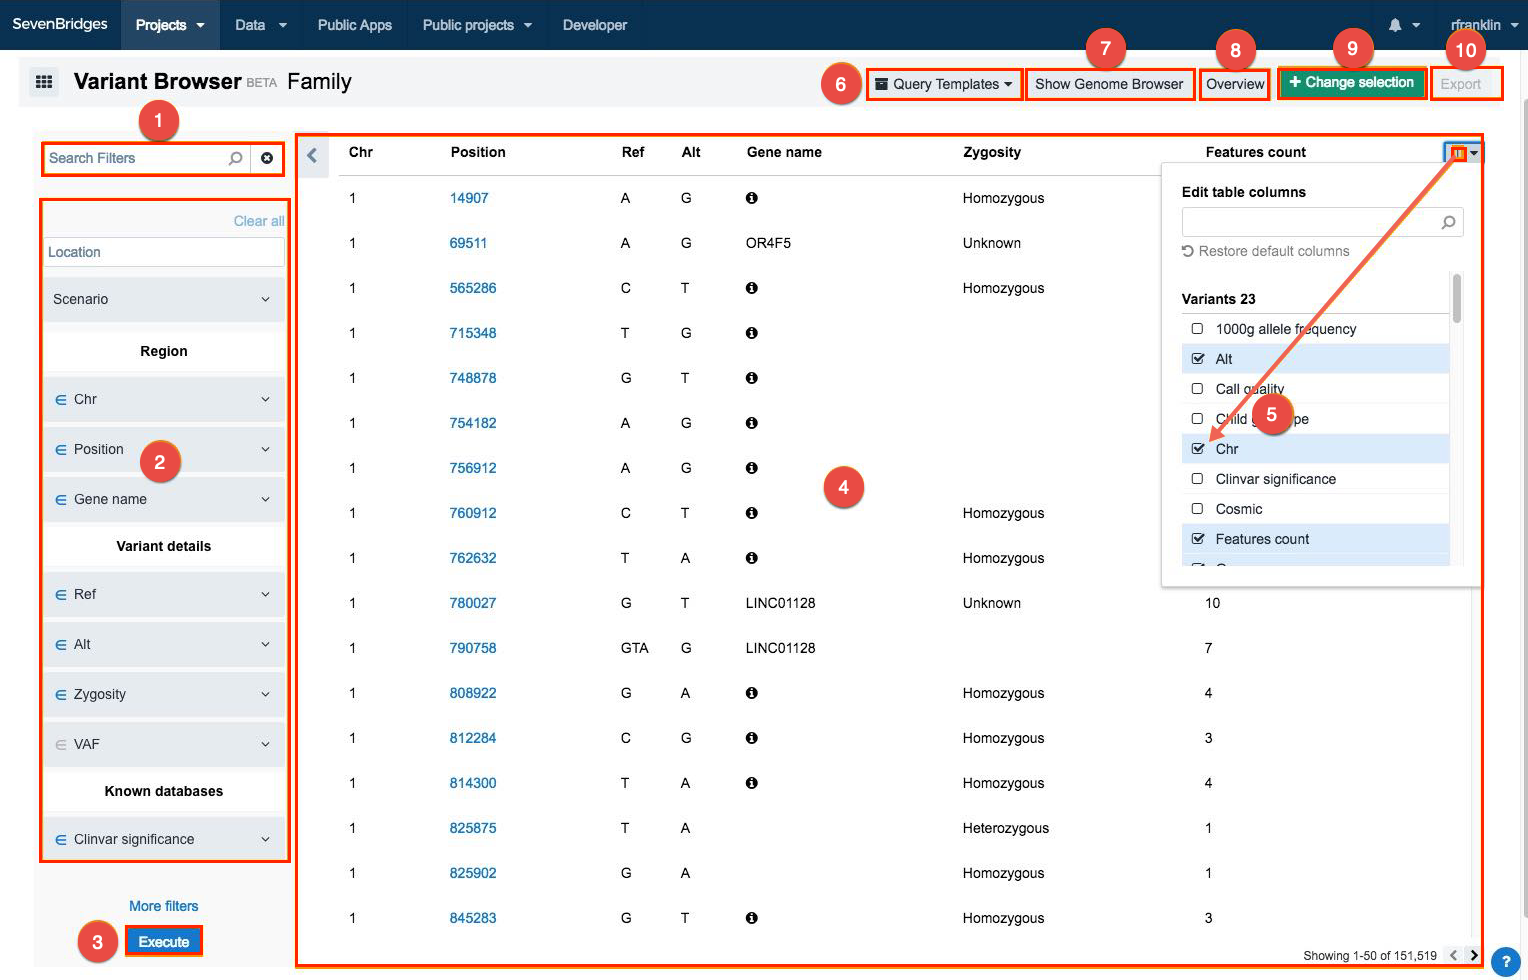The height and width of the screenshot is (980, 1528).
Task: Click the info icon in row 808922
Action: pyautogui.click(x=752, y=693)
